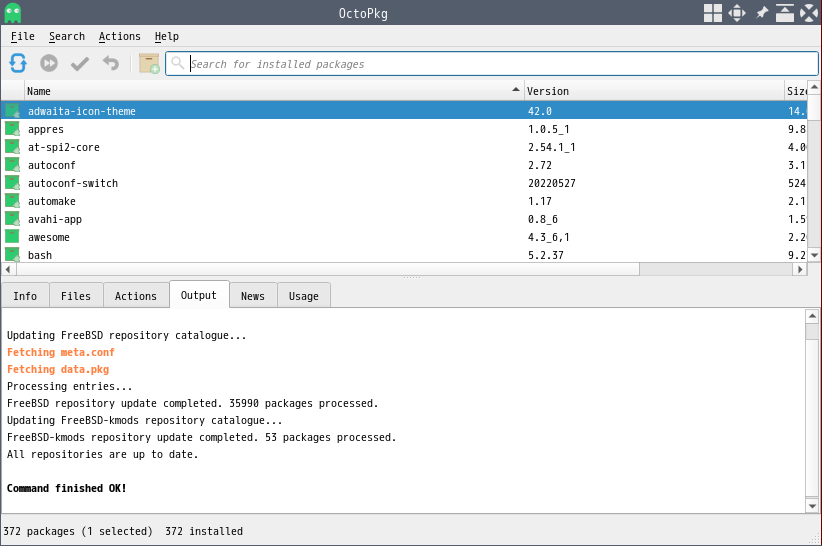Switch to the Info tab
The image size is (822, 546).
(25, 296)
